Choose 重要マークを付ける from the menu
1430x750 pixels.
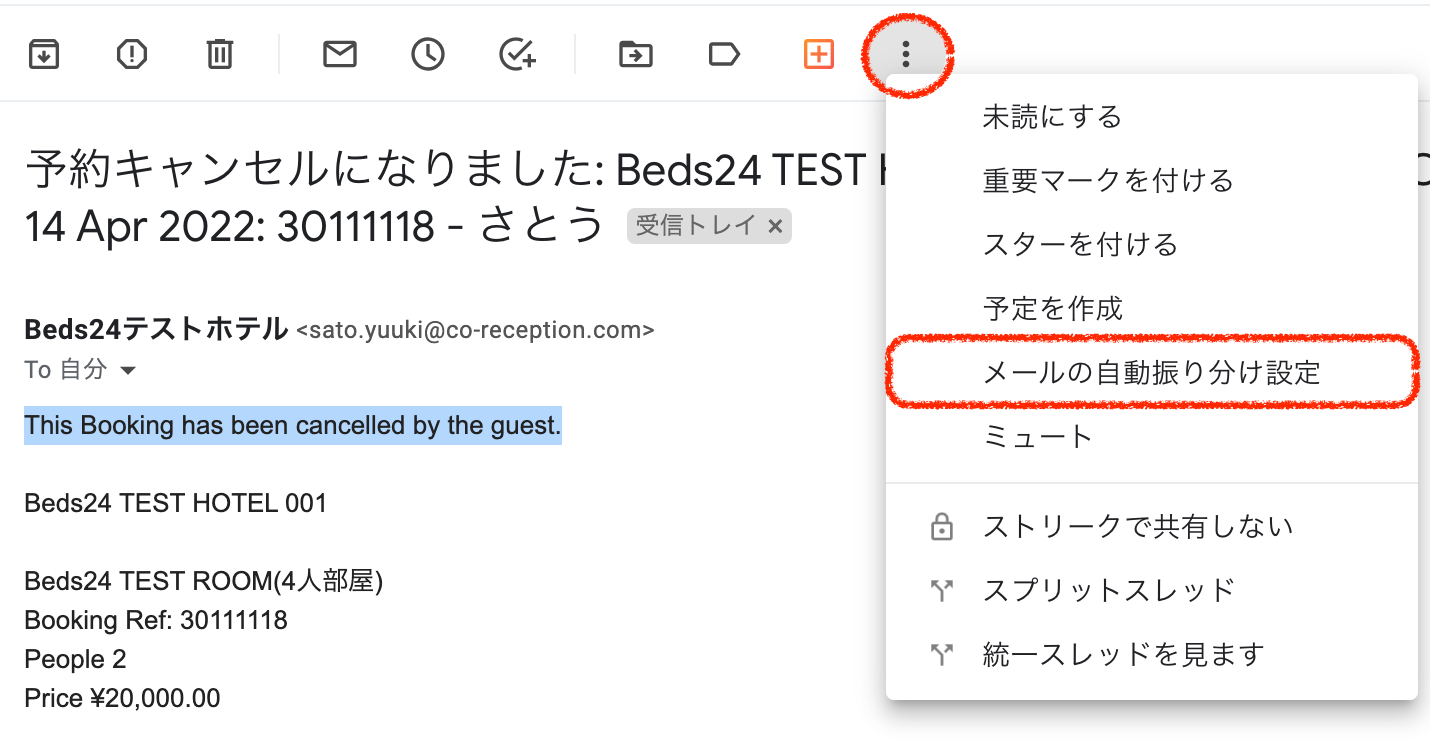tap(1108, 181)
